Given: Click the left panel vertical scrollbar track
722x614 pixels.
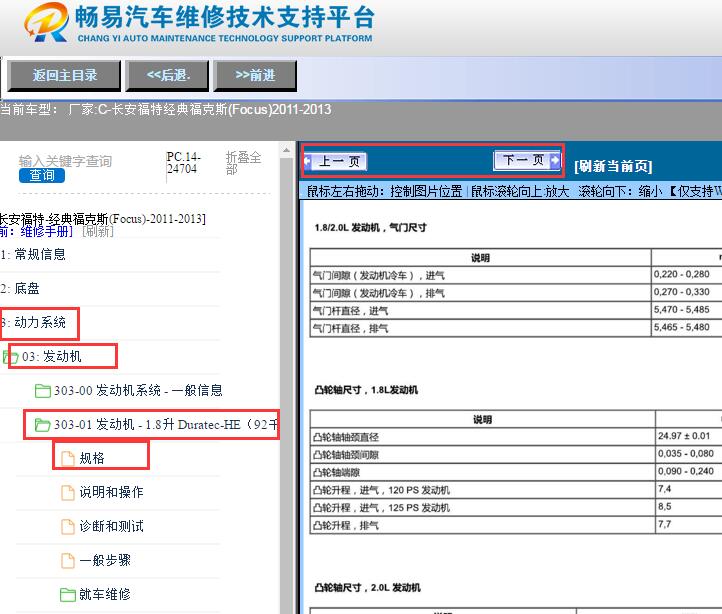Looking at the screenshot, I should [286, 385].
